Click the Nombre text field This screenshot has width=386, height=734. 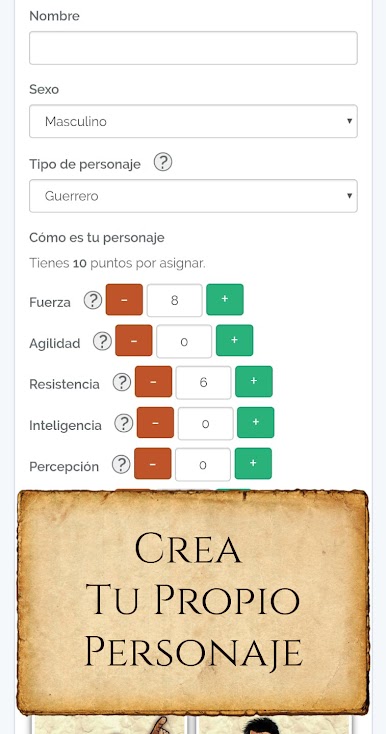[x=193, y=48]
